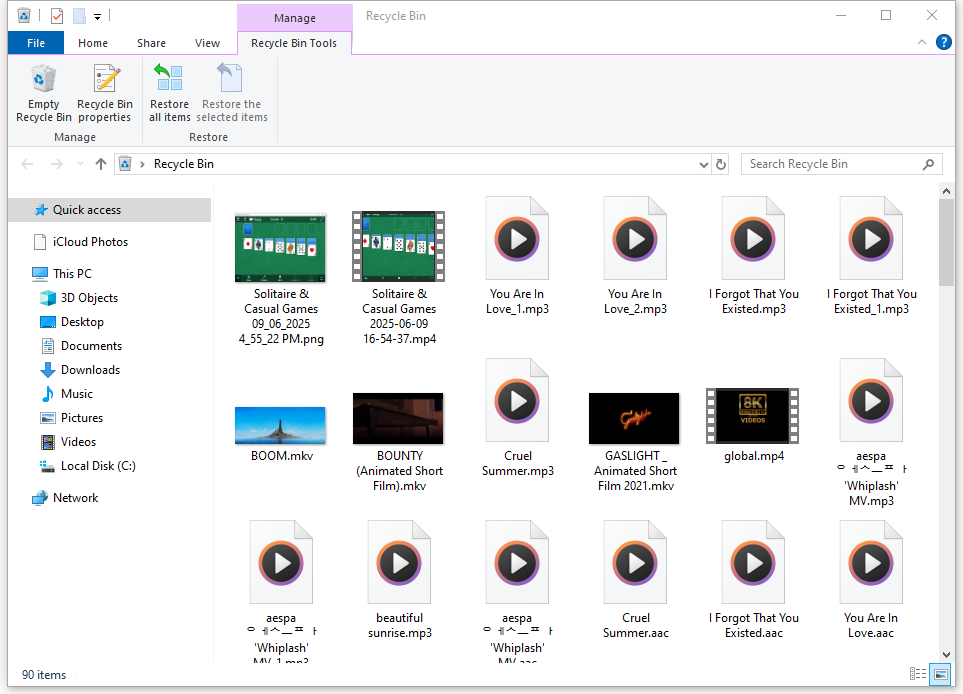
Task: Open the File menu
Action: [x=35, y=42]
